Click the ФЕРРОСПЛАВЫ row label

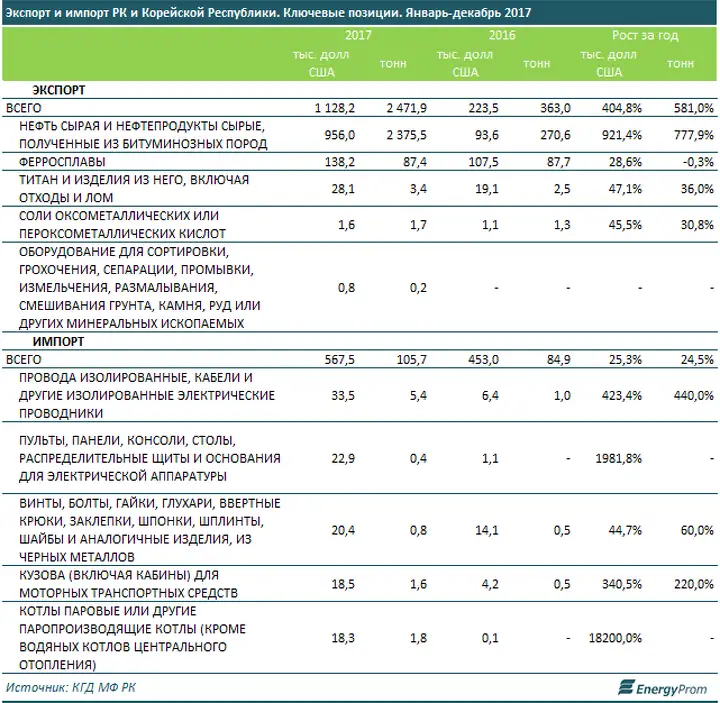[62, 162]
